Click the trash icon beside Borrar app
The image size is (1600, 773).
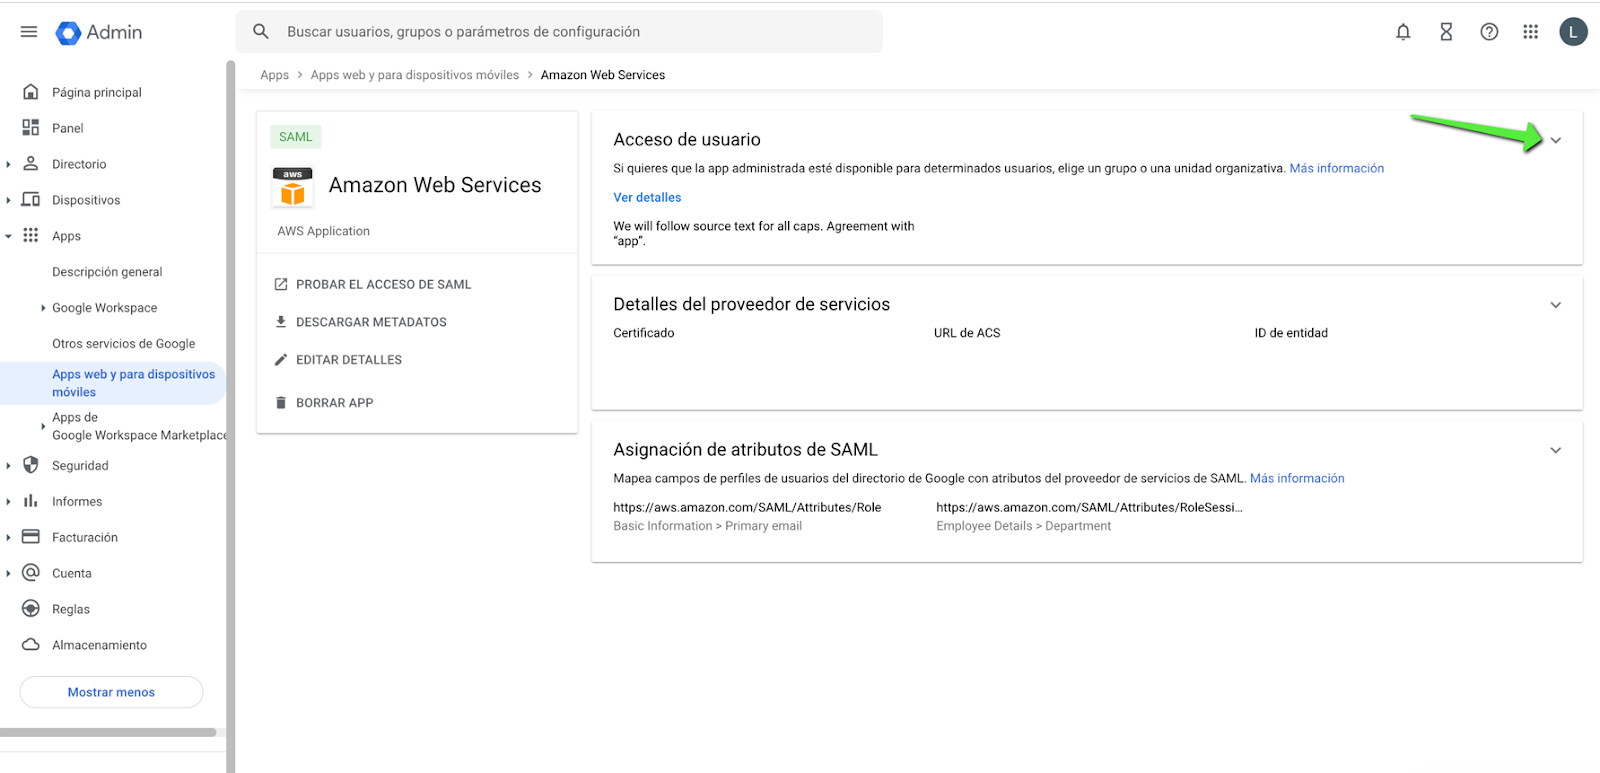281,403
